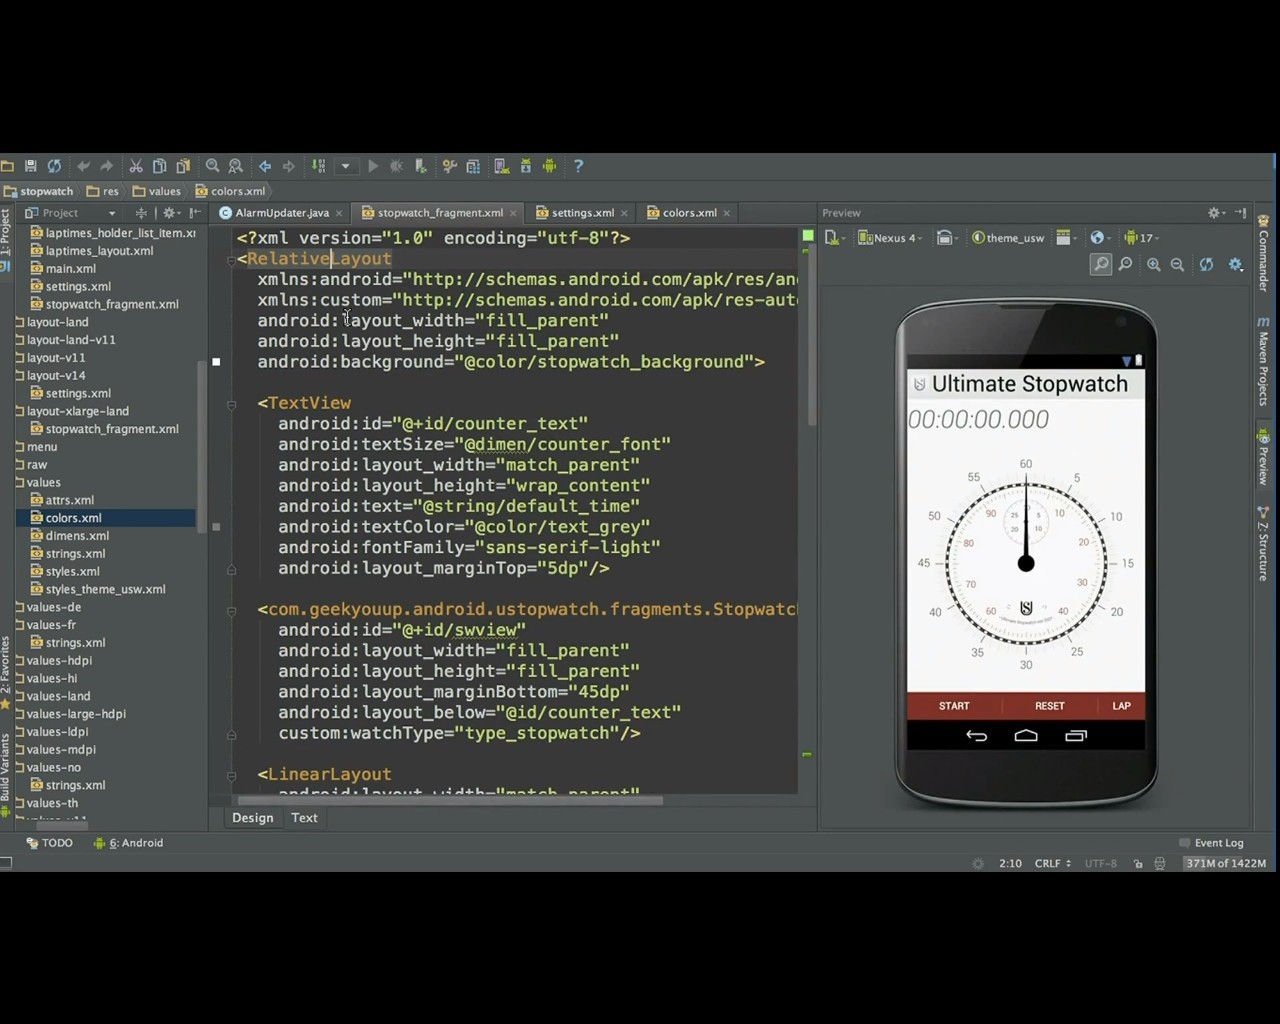Navigate forward with the right arrow
The image size is (1280, 1024).
tap(289, 166)
